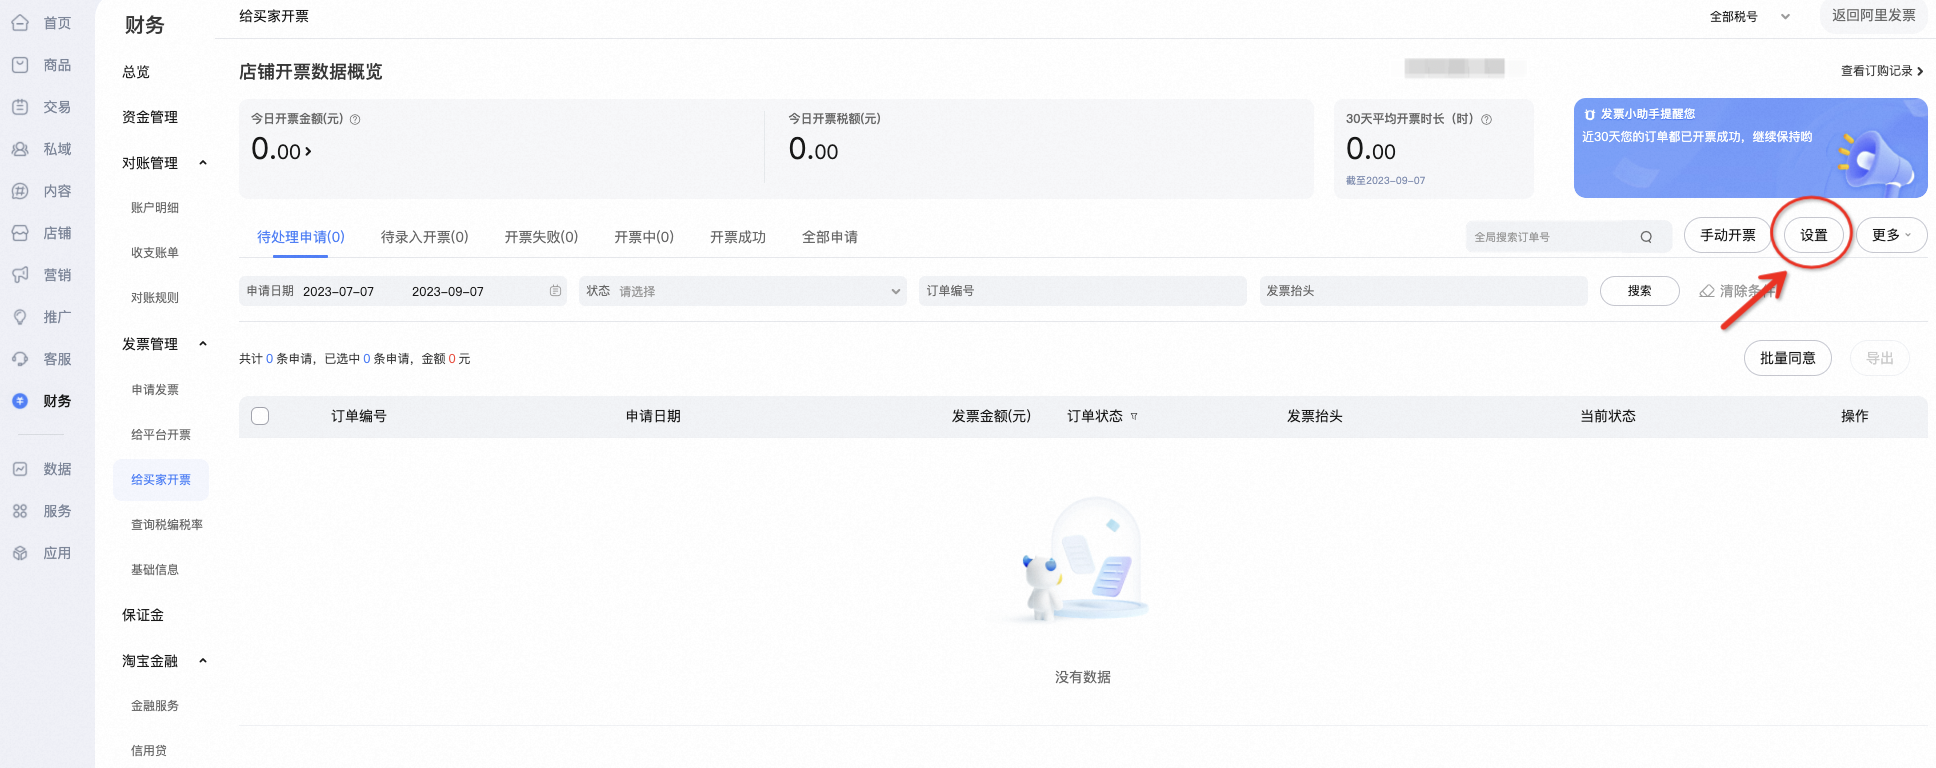Open the 更多 dropdown button
Viewport: 1936px width, 768px height.
1891,235
